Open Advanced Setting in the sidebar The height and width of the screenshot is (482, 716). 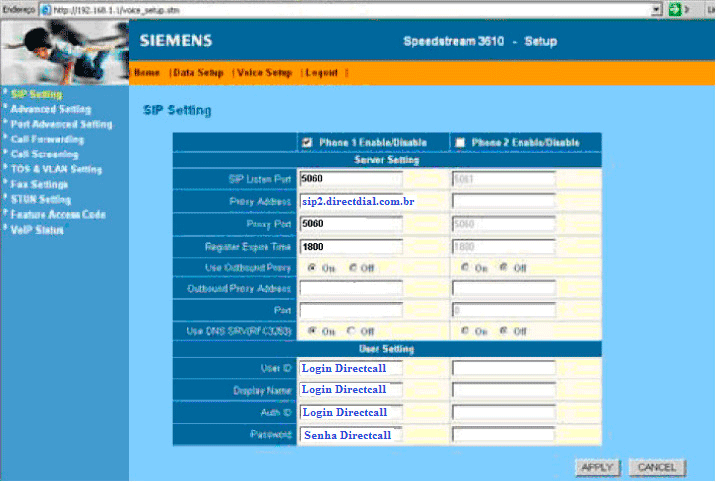pos(51,109)
